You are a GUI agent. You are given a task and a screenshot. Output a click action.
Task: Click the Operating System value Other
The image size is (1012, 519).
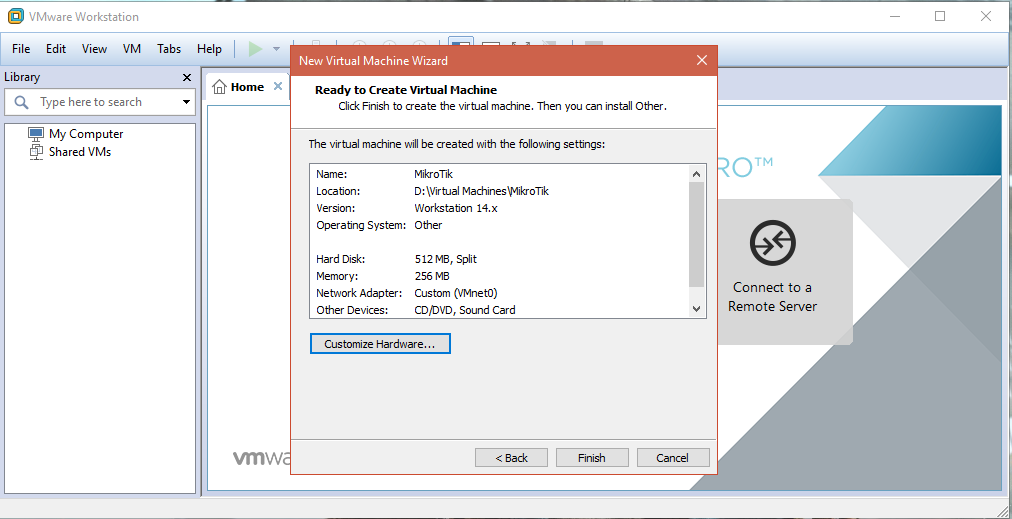click(428, 225)
